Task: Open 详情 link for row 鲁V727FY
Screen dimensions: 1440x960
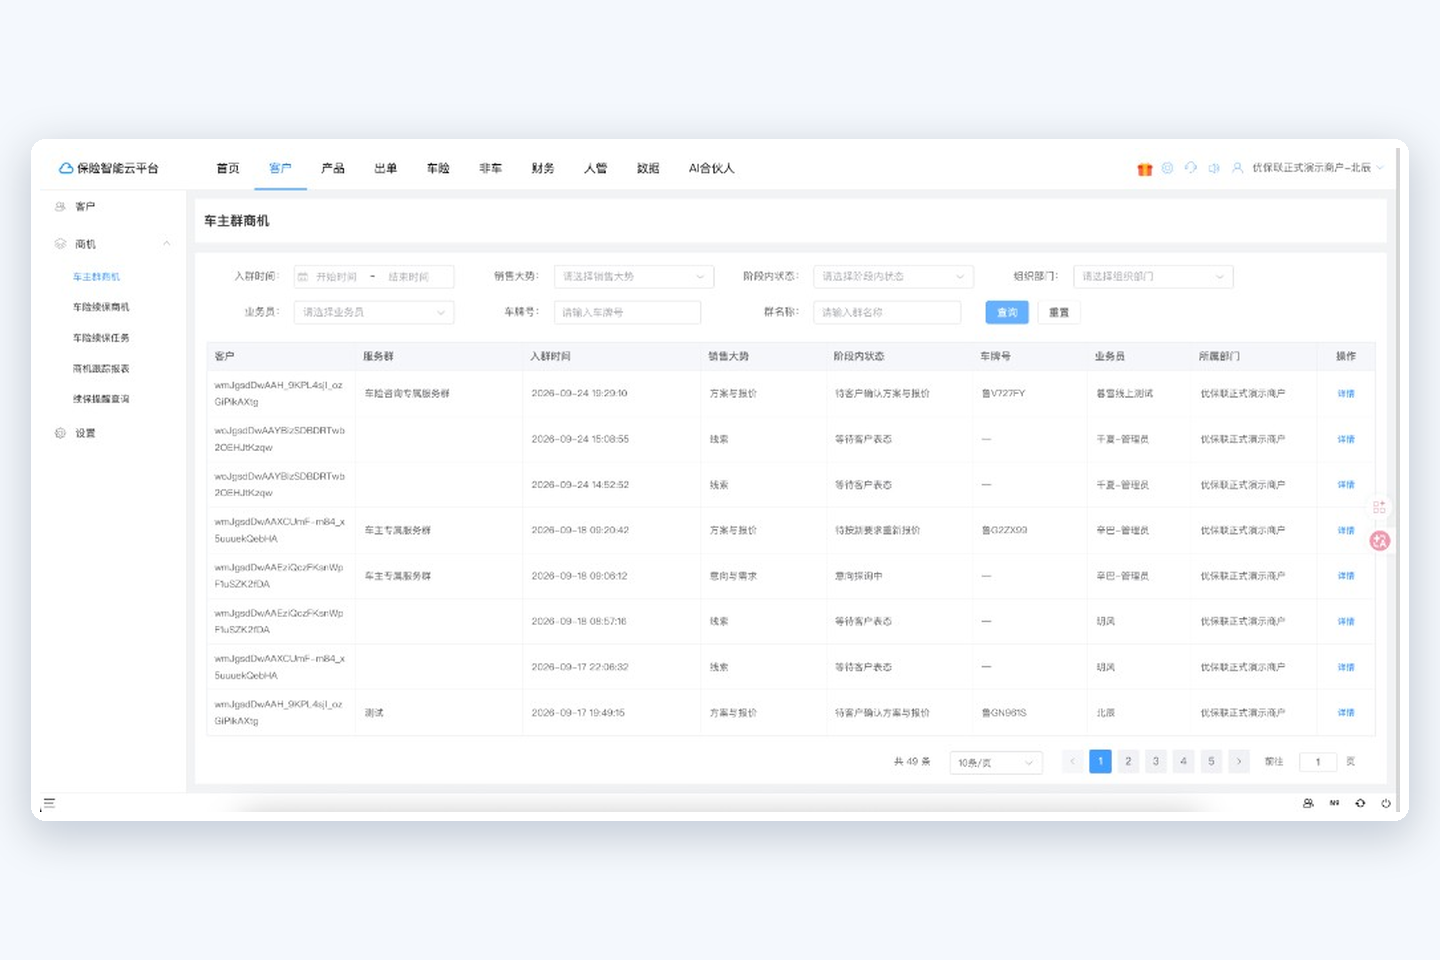Action: [1346, 394]
